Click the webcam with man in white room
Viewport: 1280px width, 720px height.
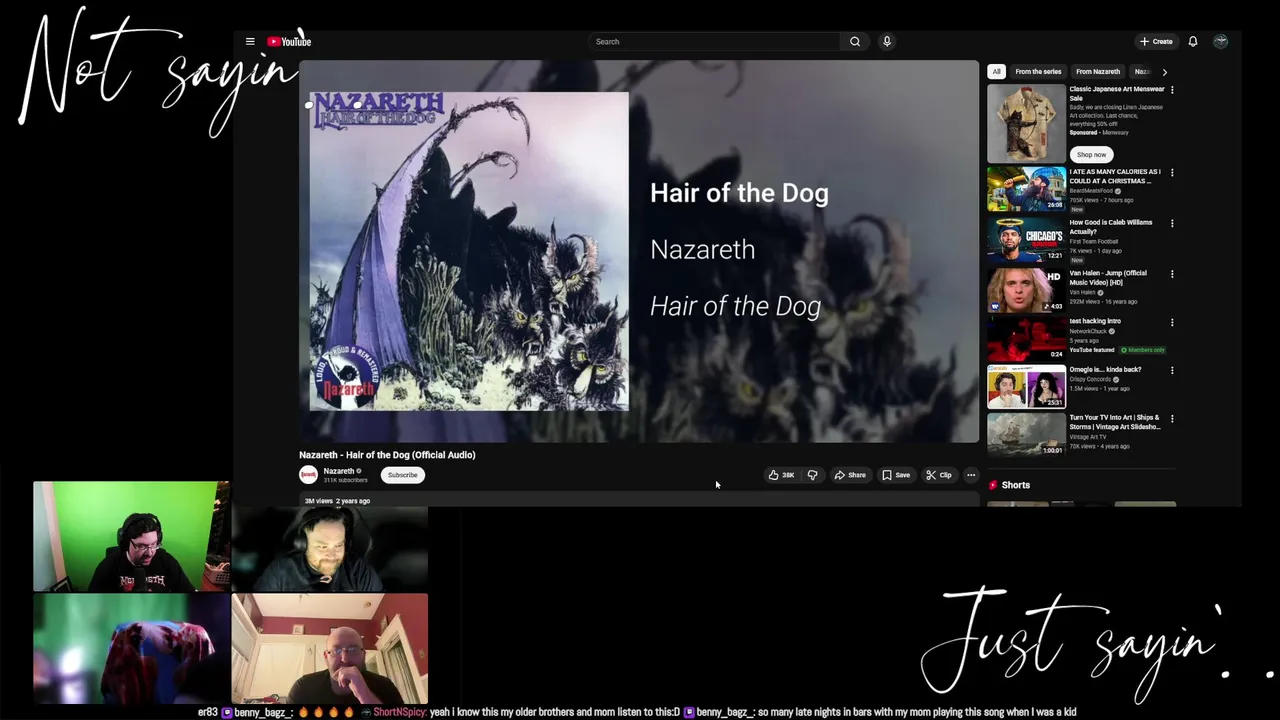(x=330, y=649)
